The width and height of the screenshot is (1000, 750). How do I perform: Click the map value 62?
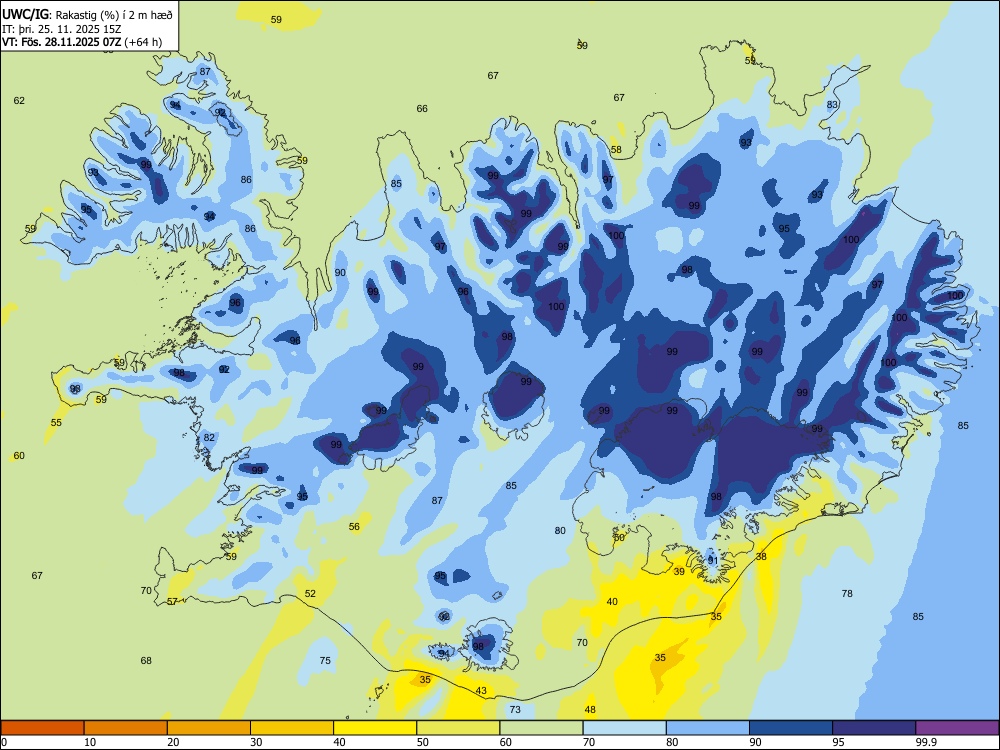coord(19,101)
